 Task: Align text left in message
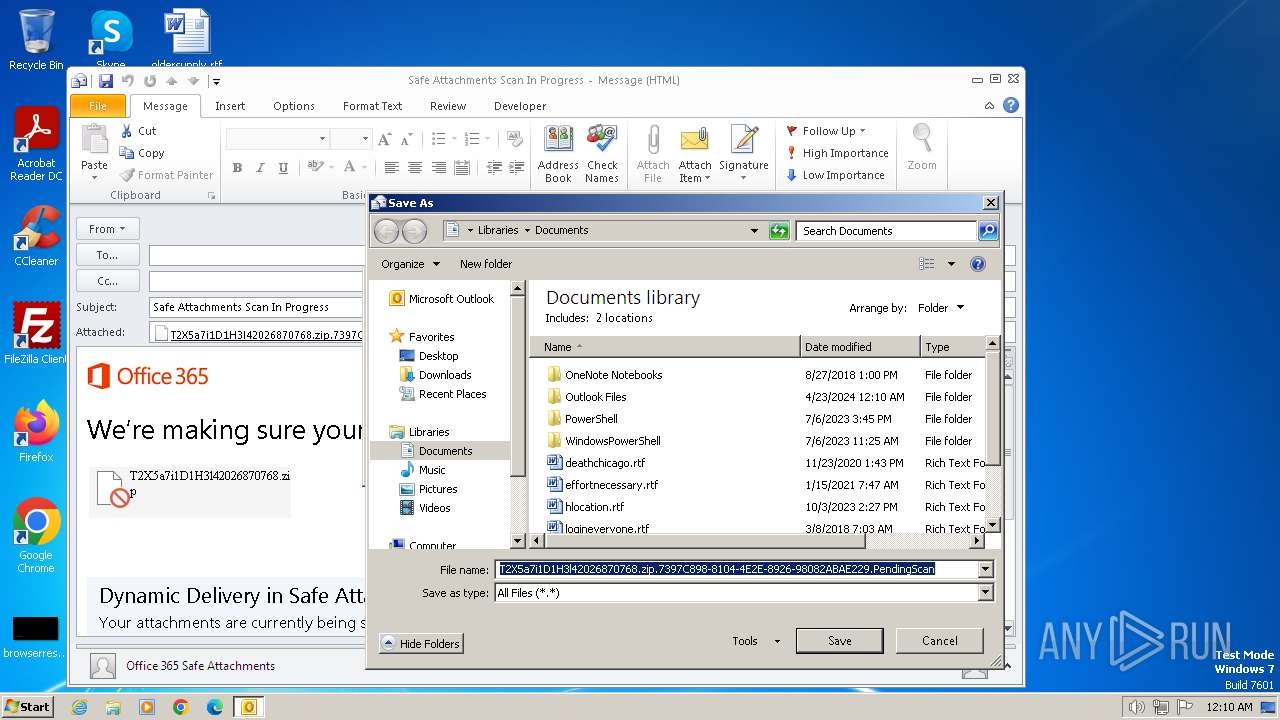click(x=391, y=168)
